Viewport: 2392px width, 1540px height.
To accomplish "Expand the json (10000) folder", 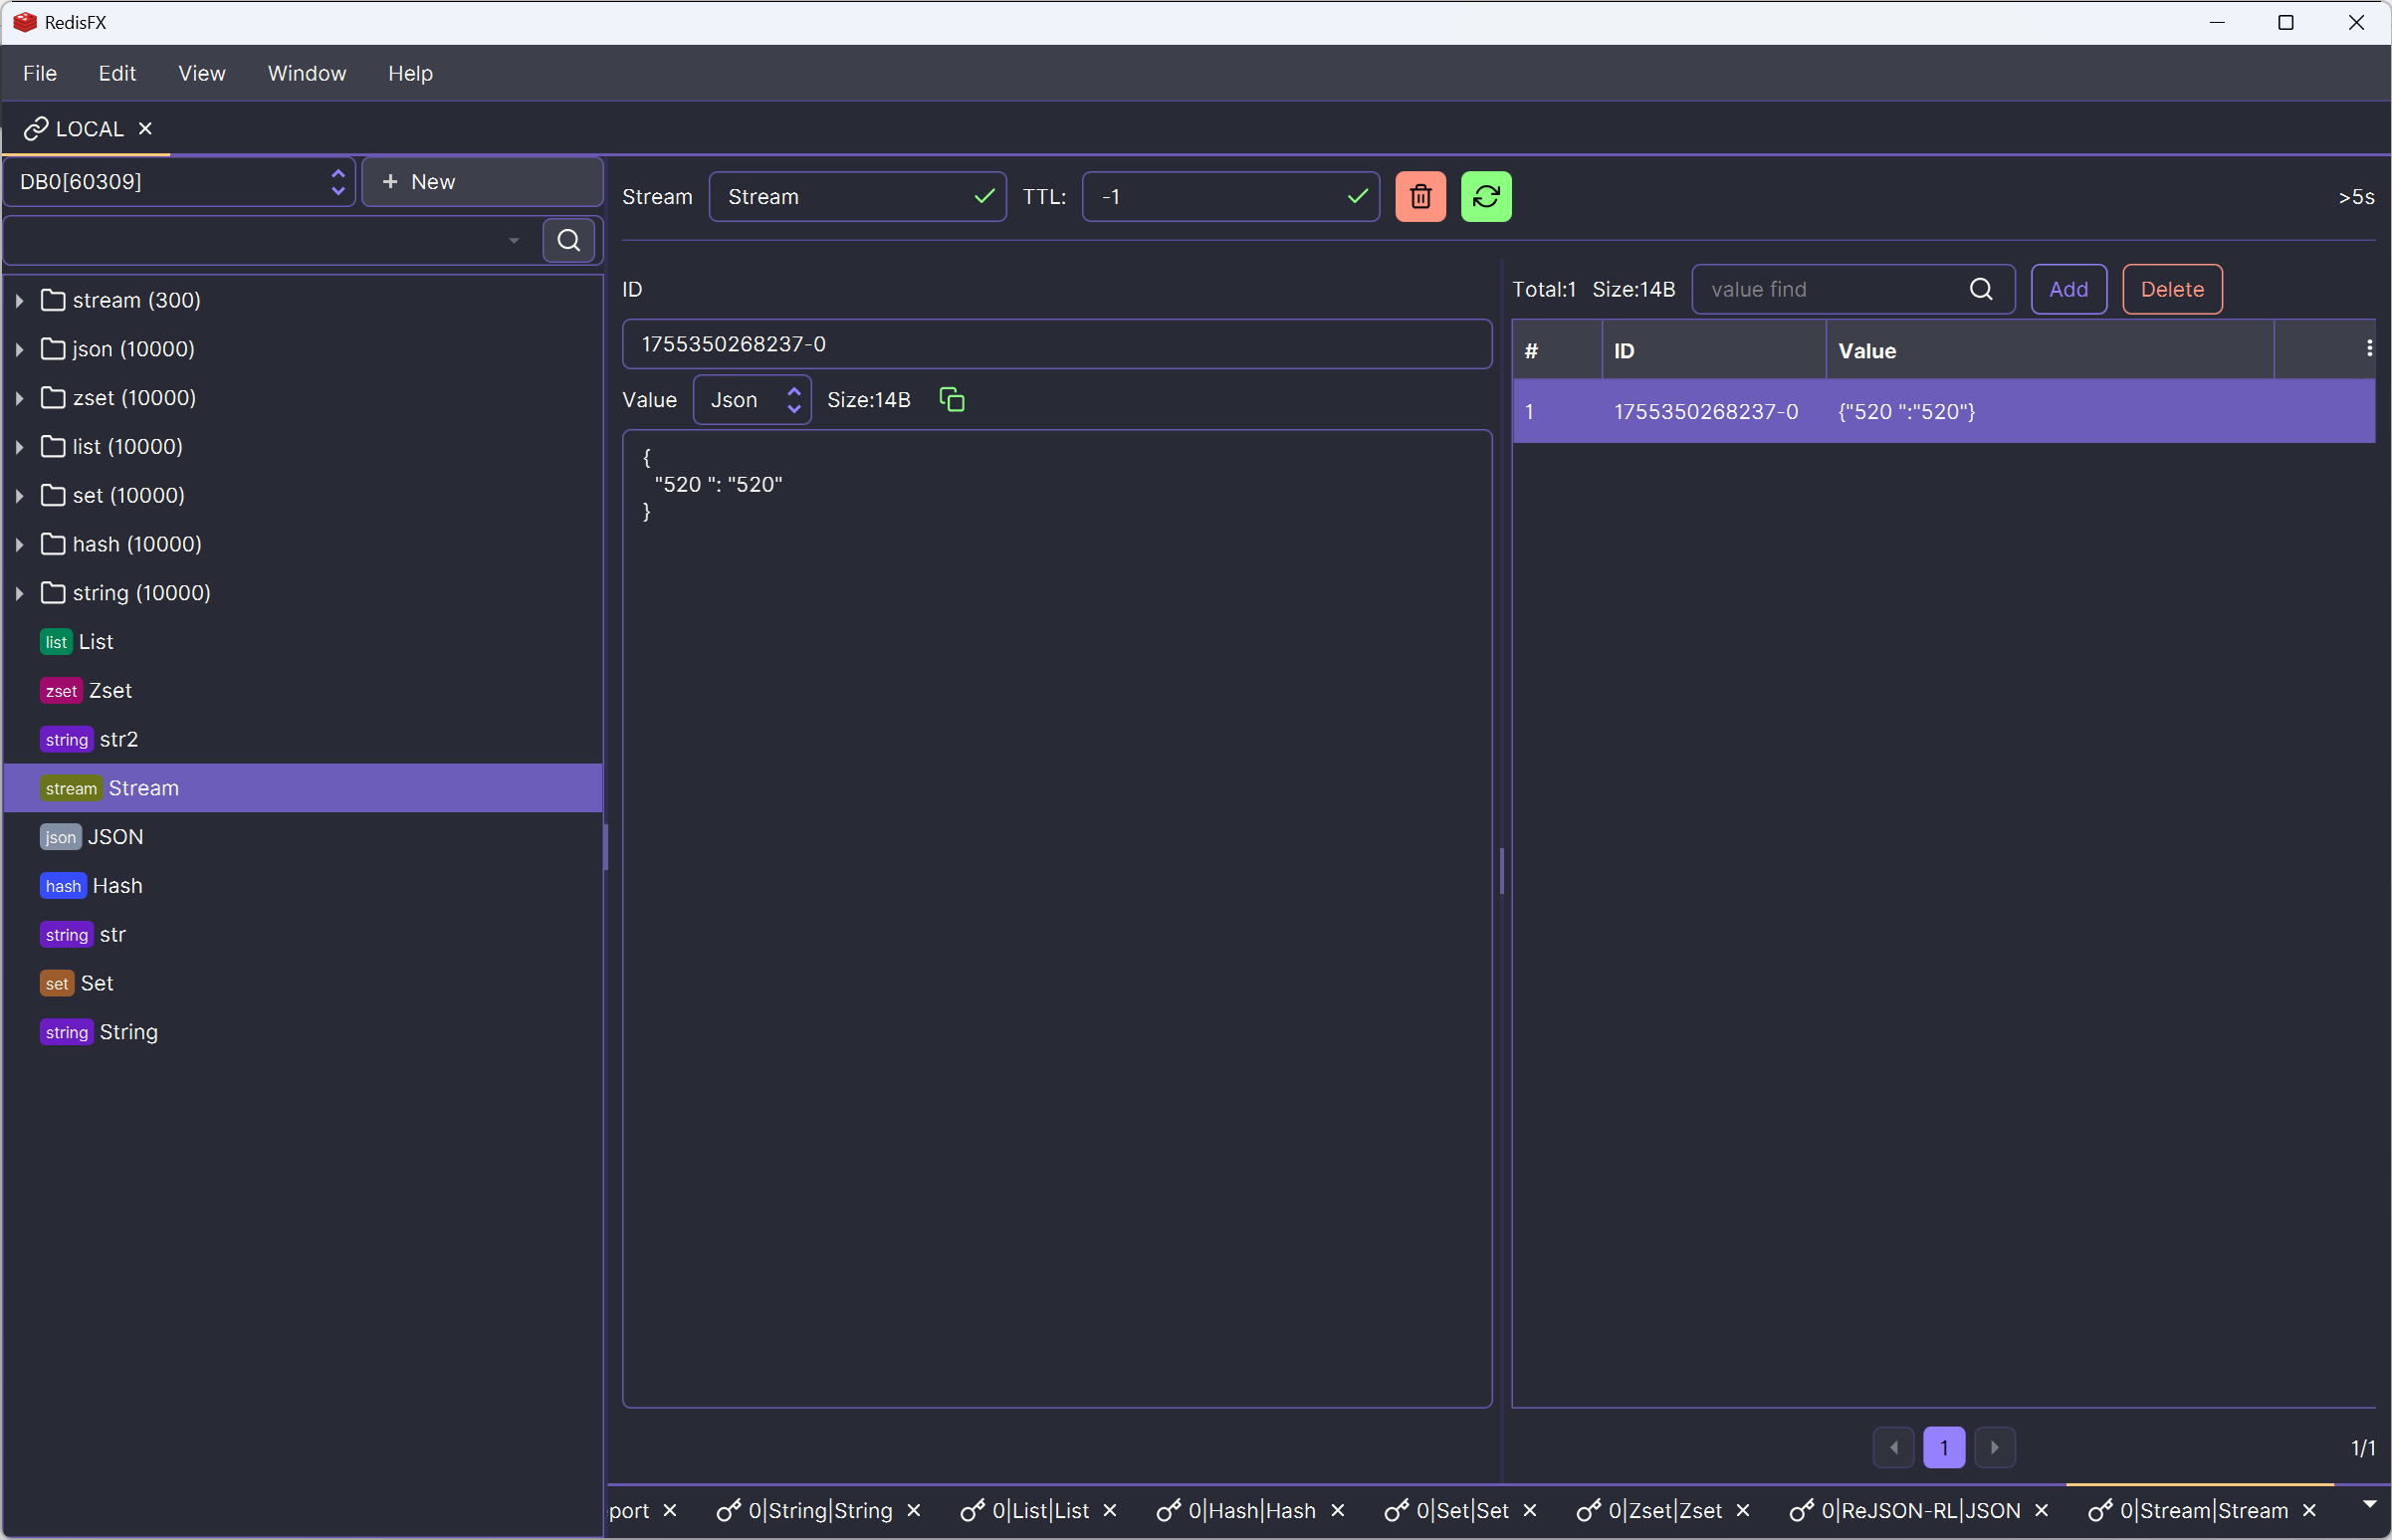I will pyautogui.click(x=18, y=348).
